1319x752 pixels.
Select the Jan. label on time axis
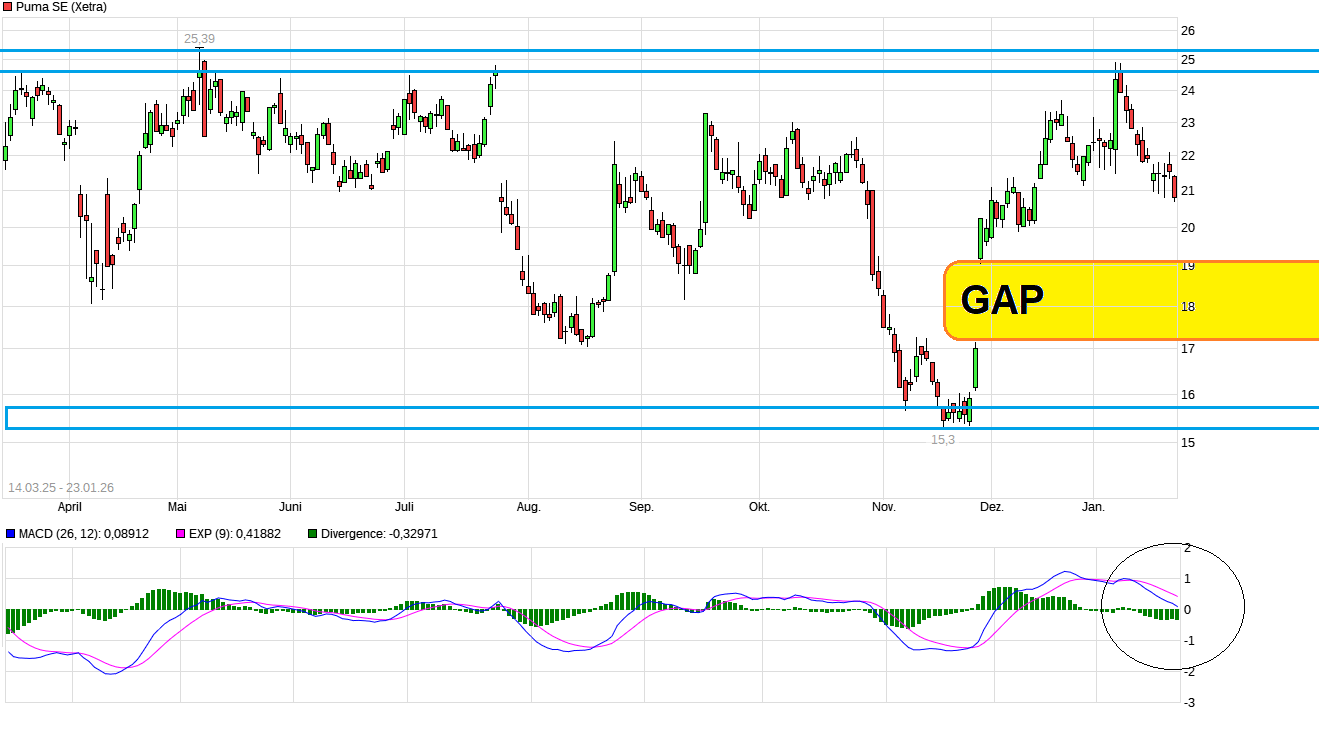(x=1094, y=507)
